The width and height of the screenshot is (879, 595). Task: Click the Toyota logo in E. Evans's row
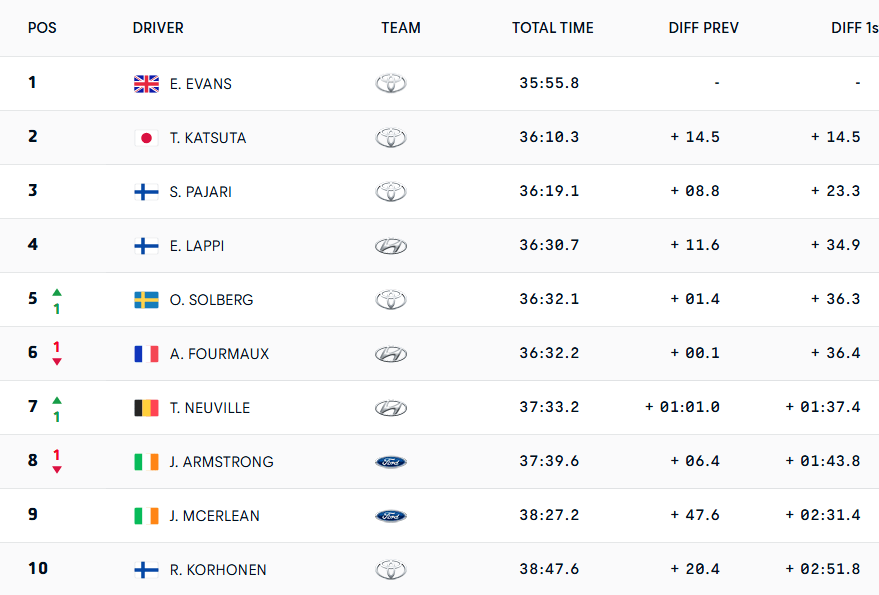click(x=391, y=84)
